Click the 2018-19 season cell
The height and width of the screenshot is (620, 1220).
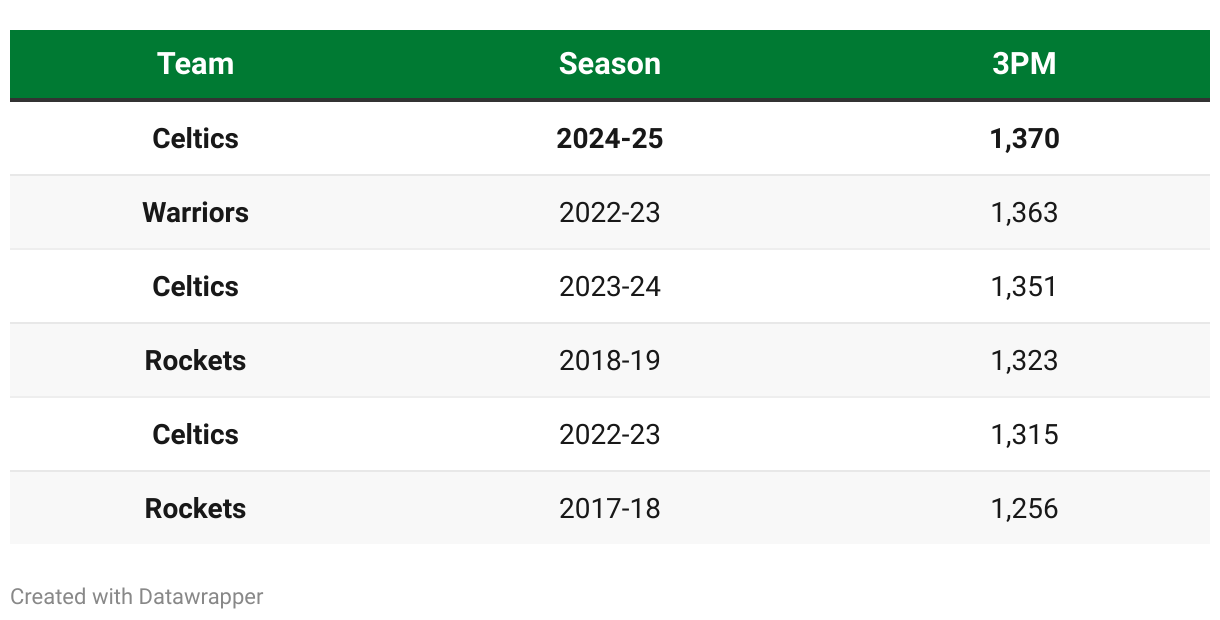coord(609,360)
